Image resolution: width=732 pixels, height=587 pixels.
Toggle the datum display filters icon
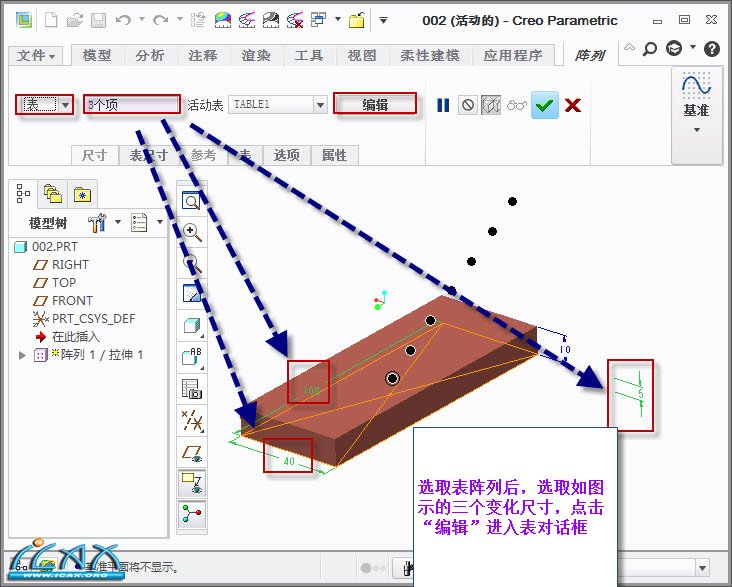(x=192, y=420)
